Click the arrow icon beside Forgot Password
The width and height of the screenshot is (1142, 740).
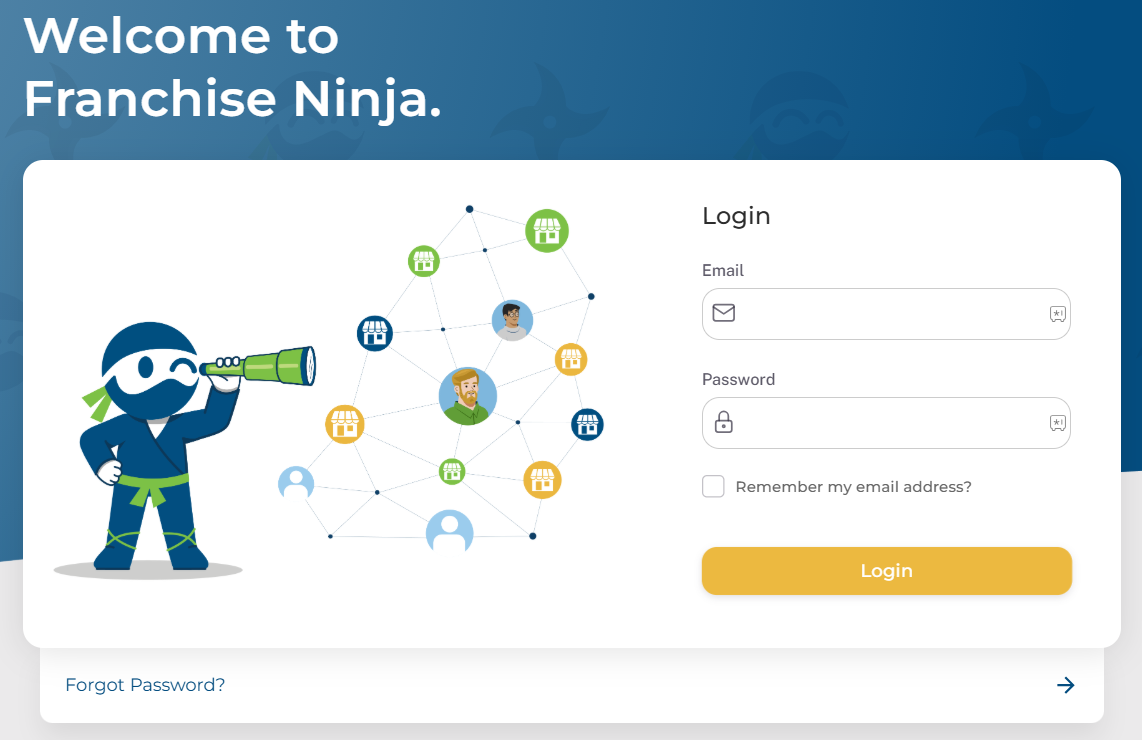1066,685
